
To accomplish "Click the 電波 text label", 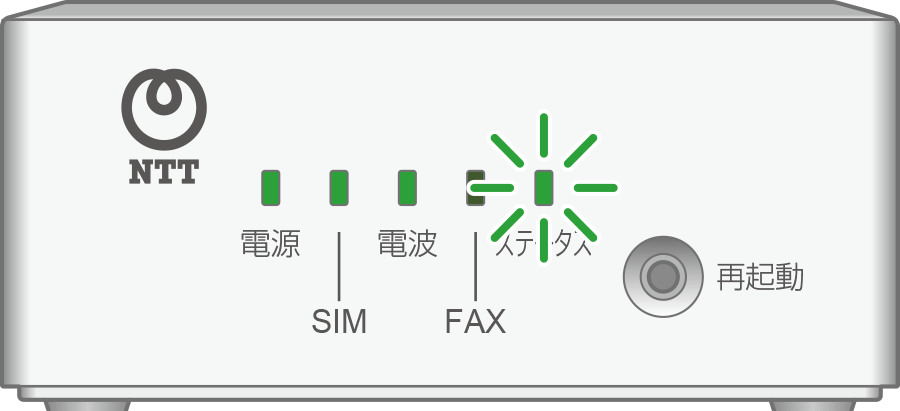I will 407,244.
